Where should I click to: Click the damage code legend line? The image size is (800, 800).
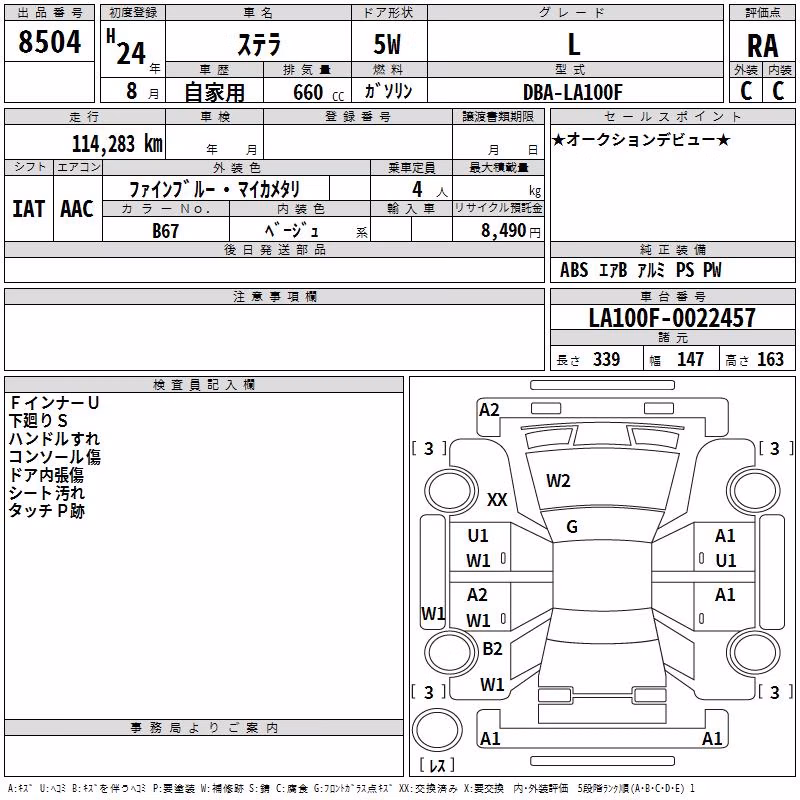[x=352, y=788]
